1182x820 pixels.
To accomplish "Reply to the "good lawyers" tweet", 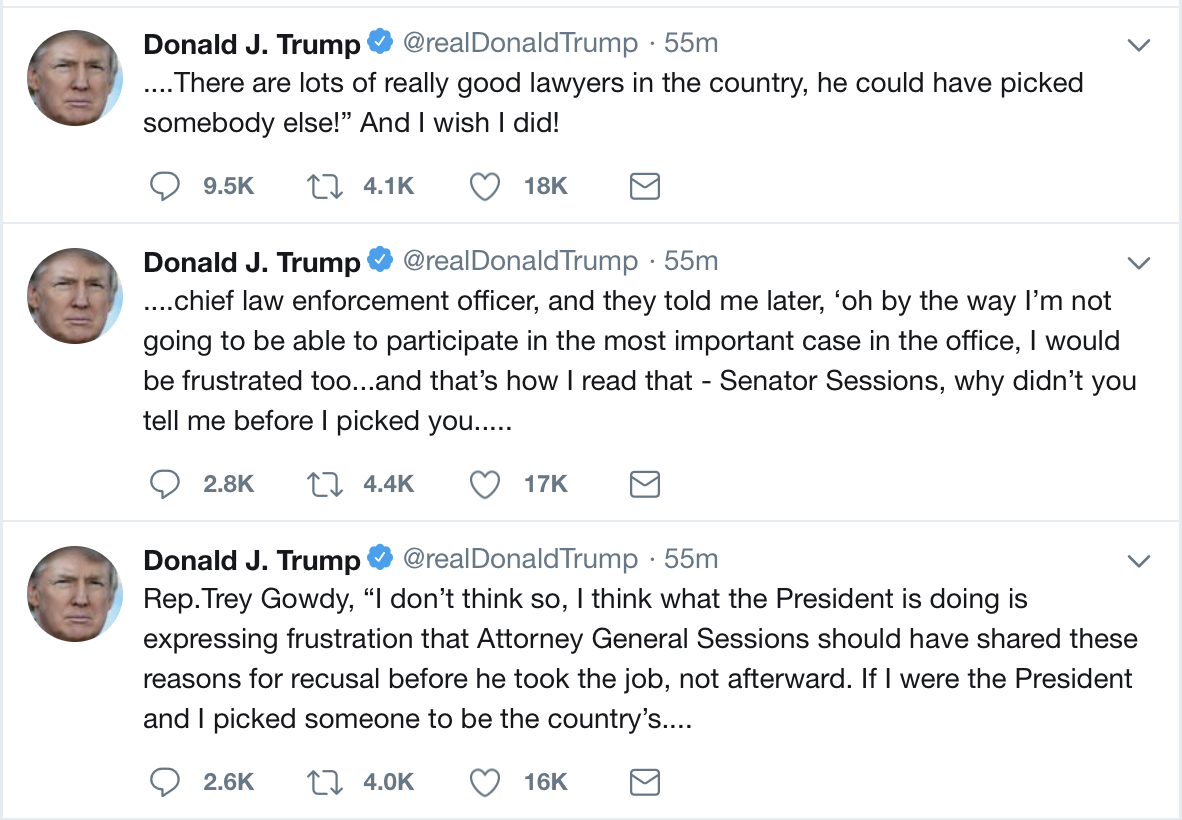I will click(164, 186).
